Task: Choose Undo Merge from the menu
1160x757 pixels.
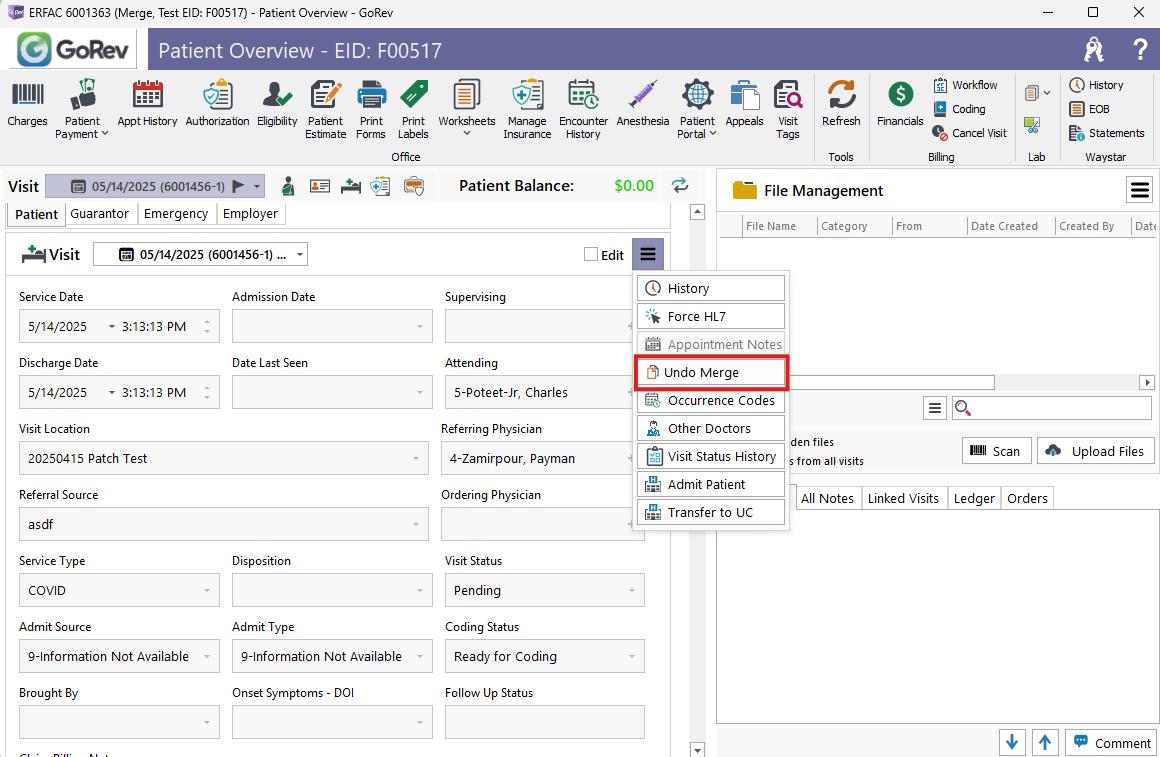Action: 711,372
